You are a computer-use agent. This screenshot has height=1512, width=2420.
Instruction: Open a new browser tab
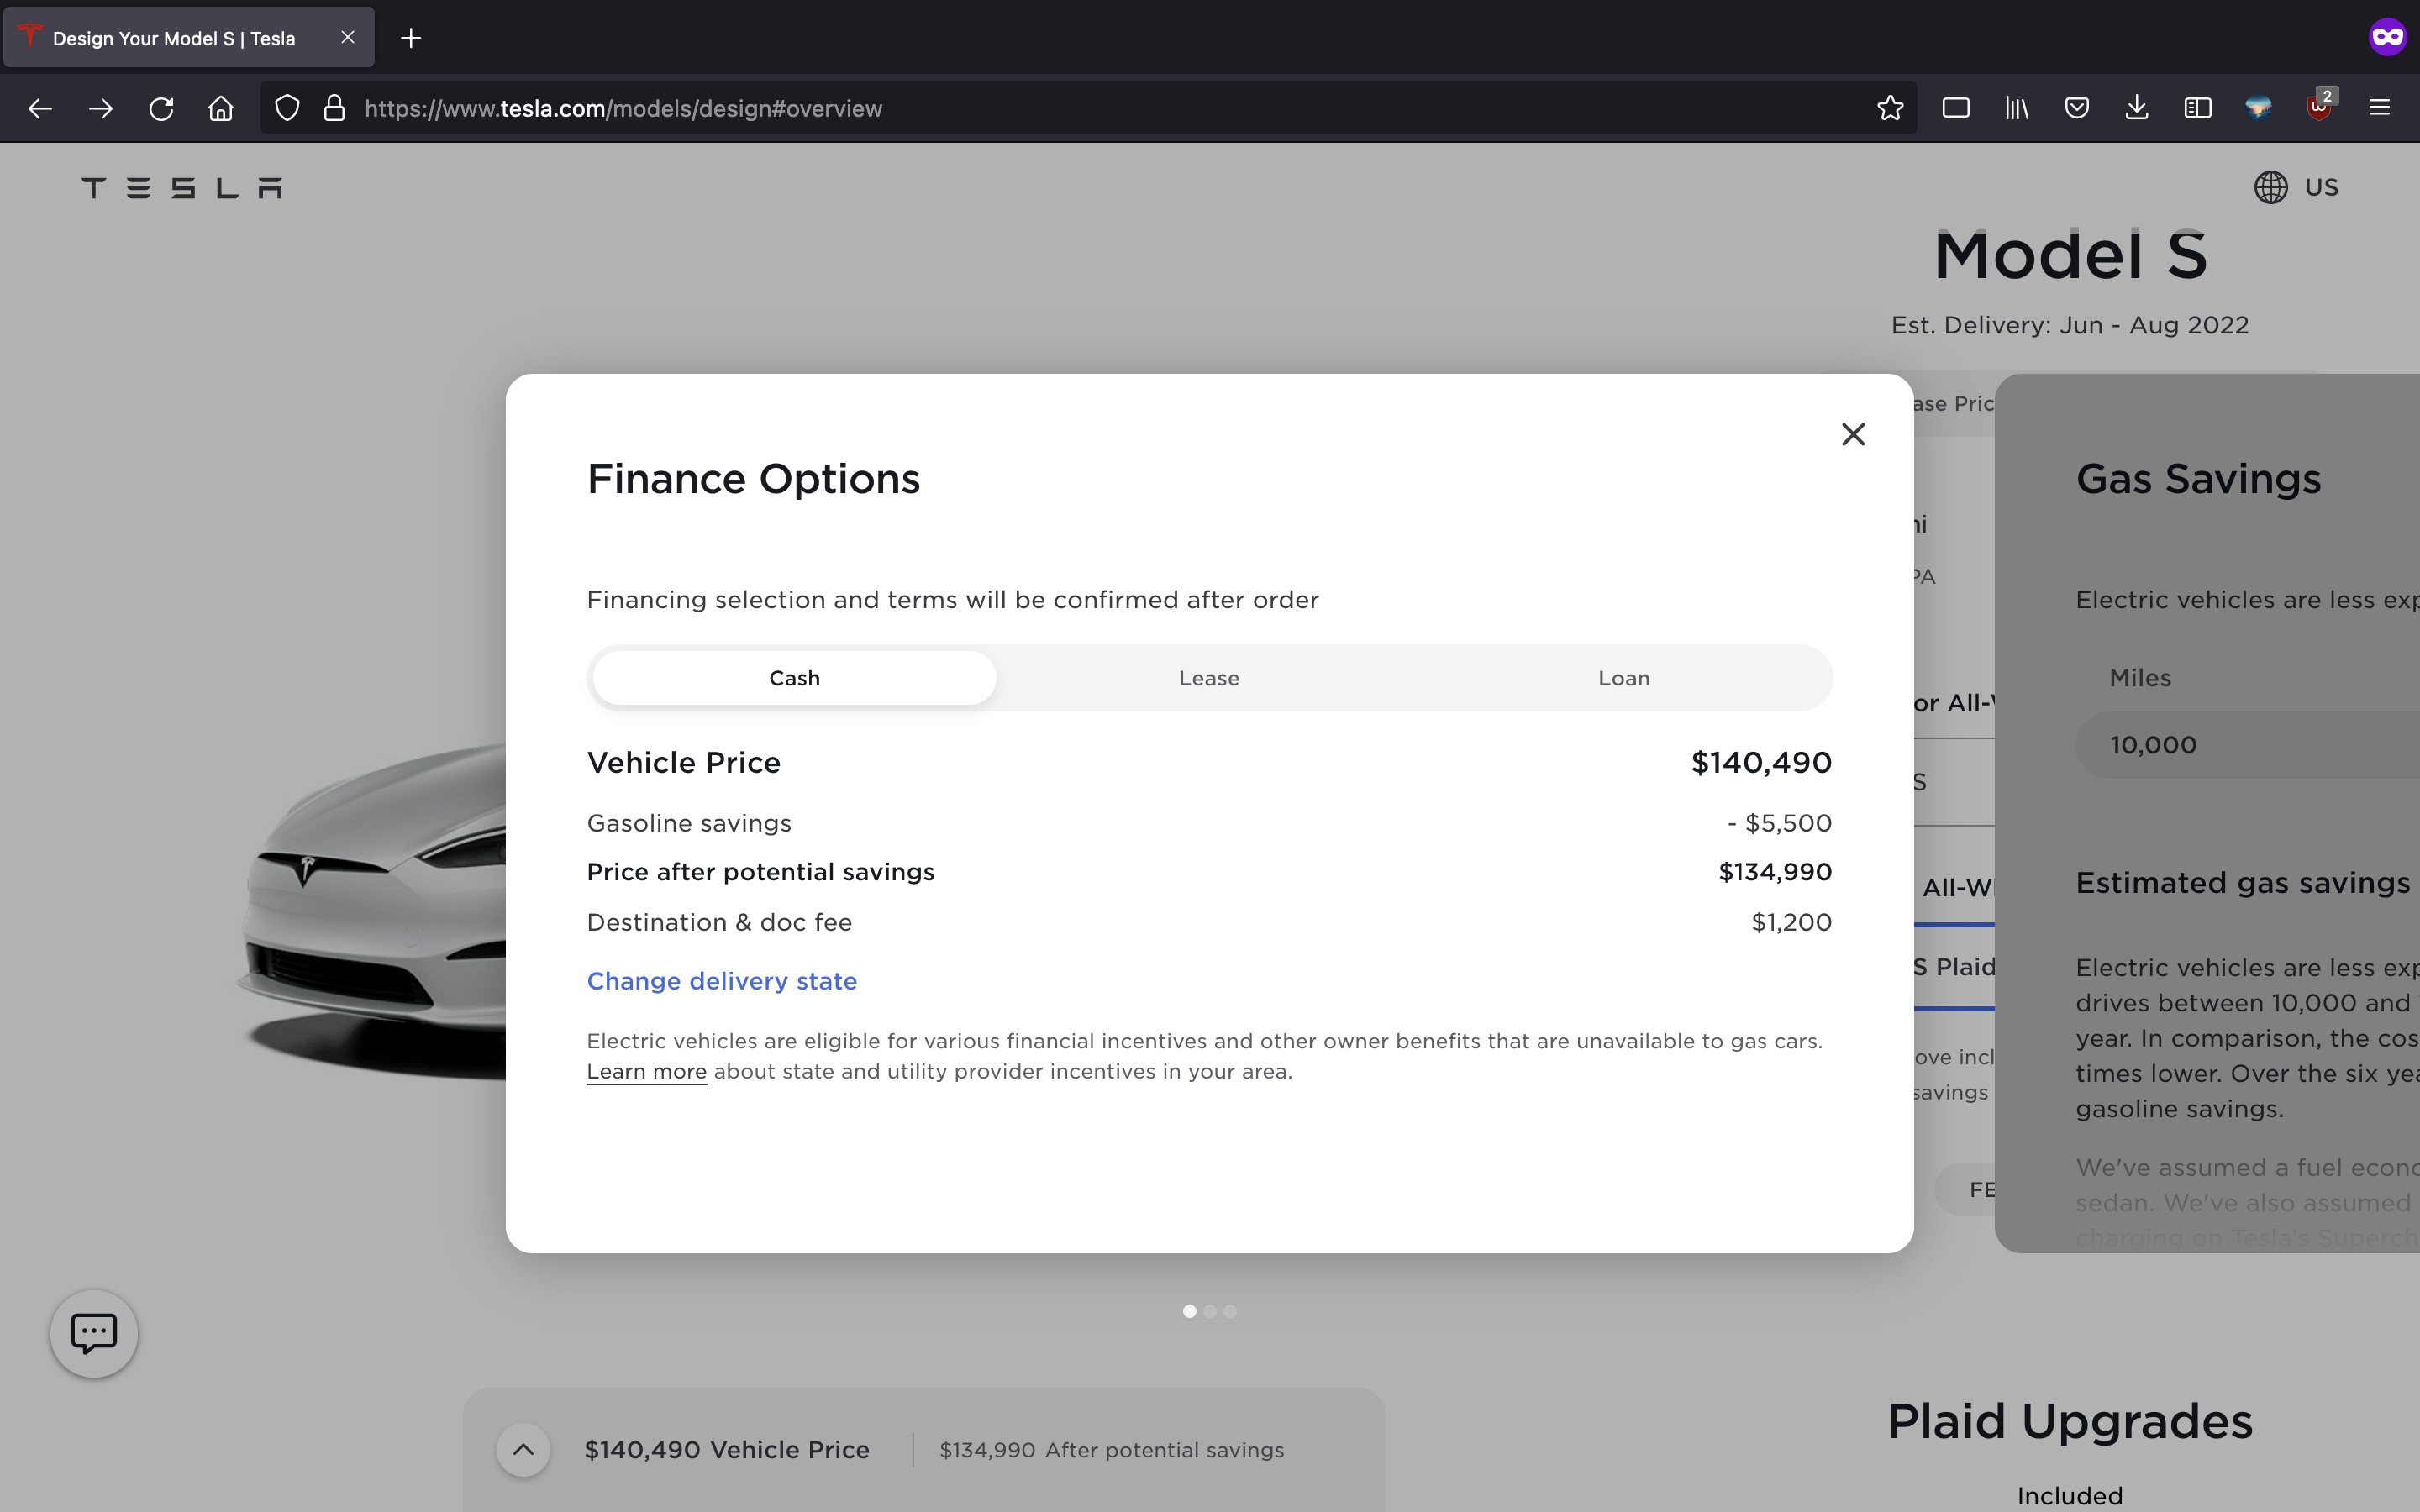click(411, 38)
